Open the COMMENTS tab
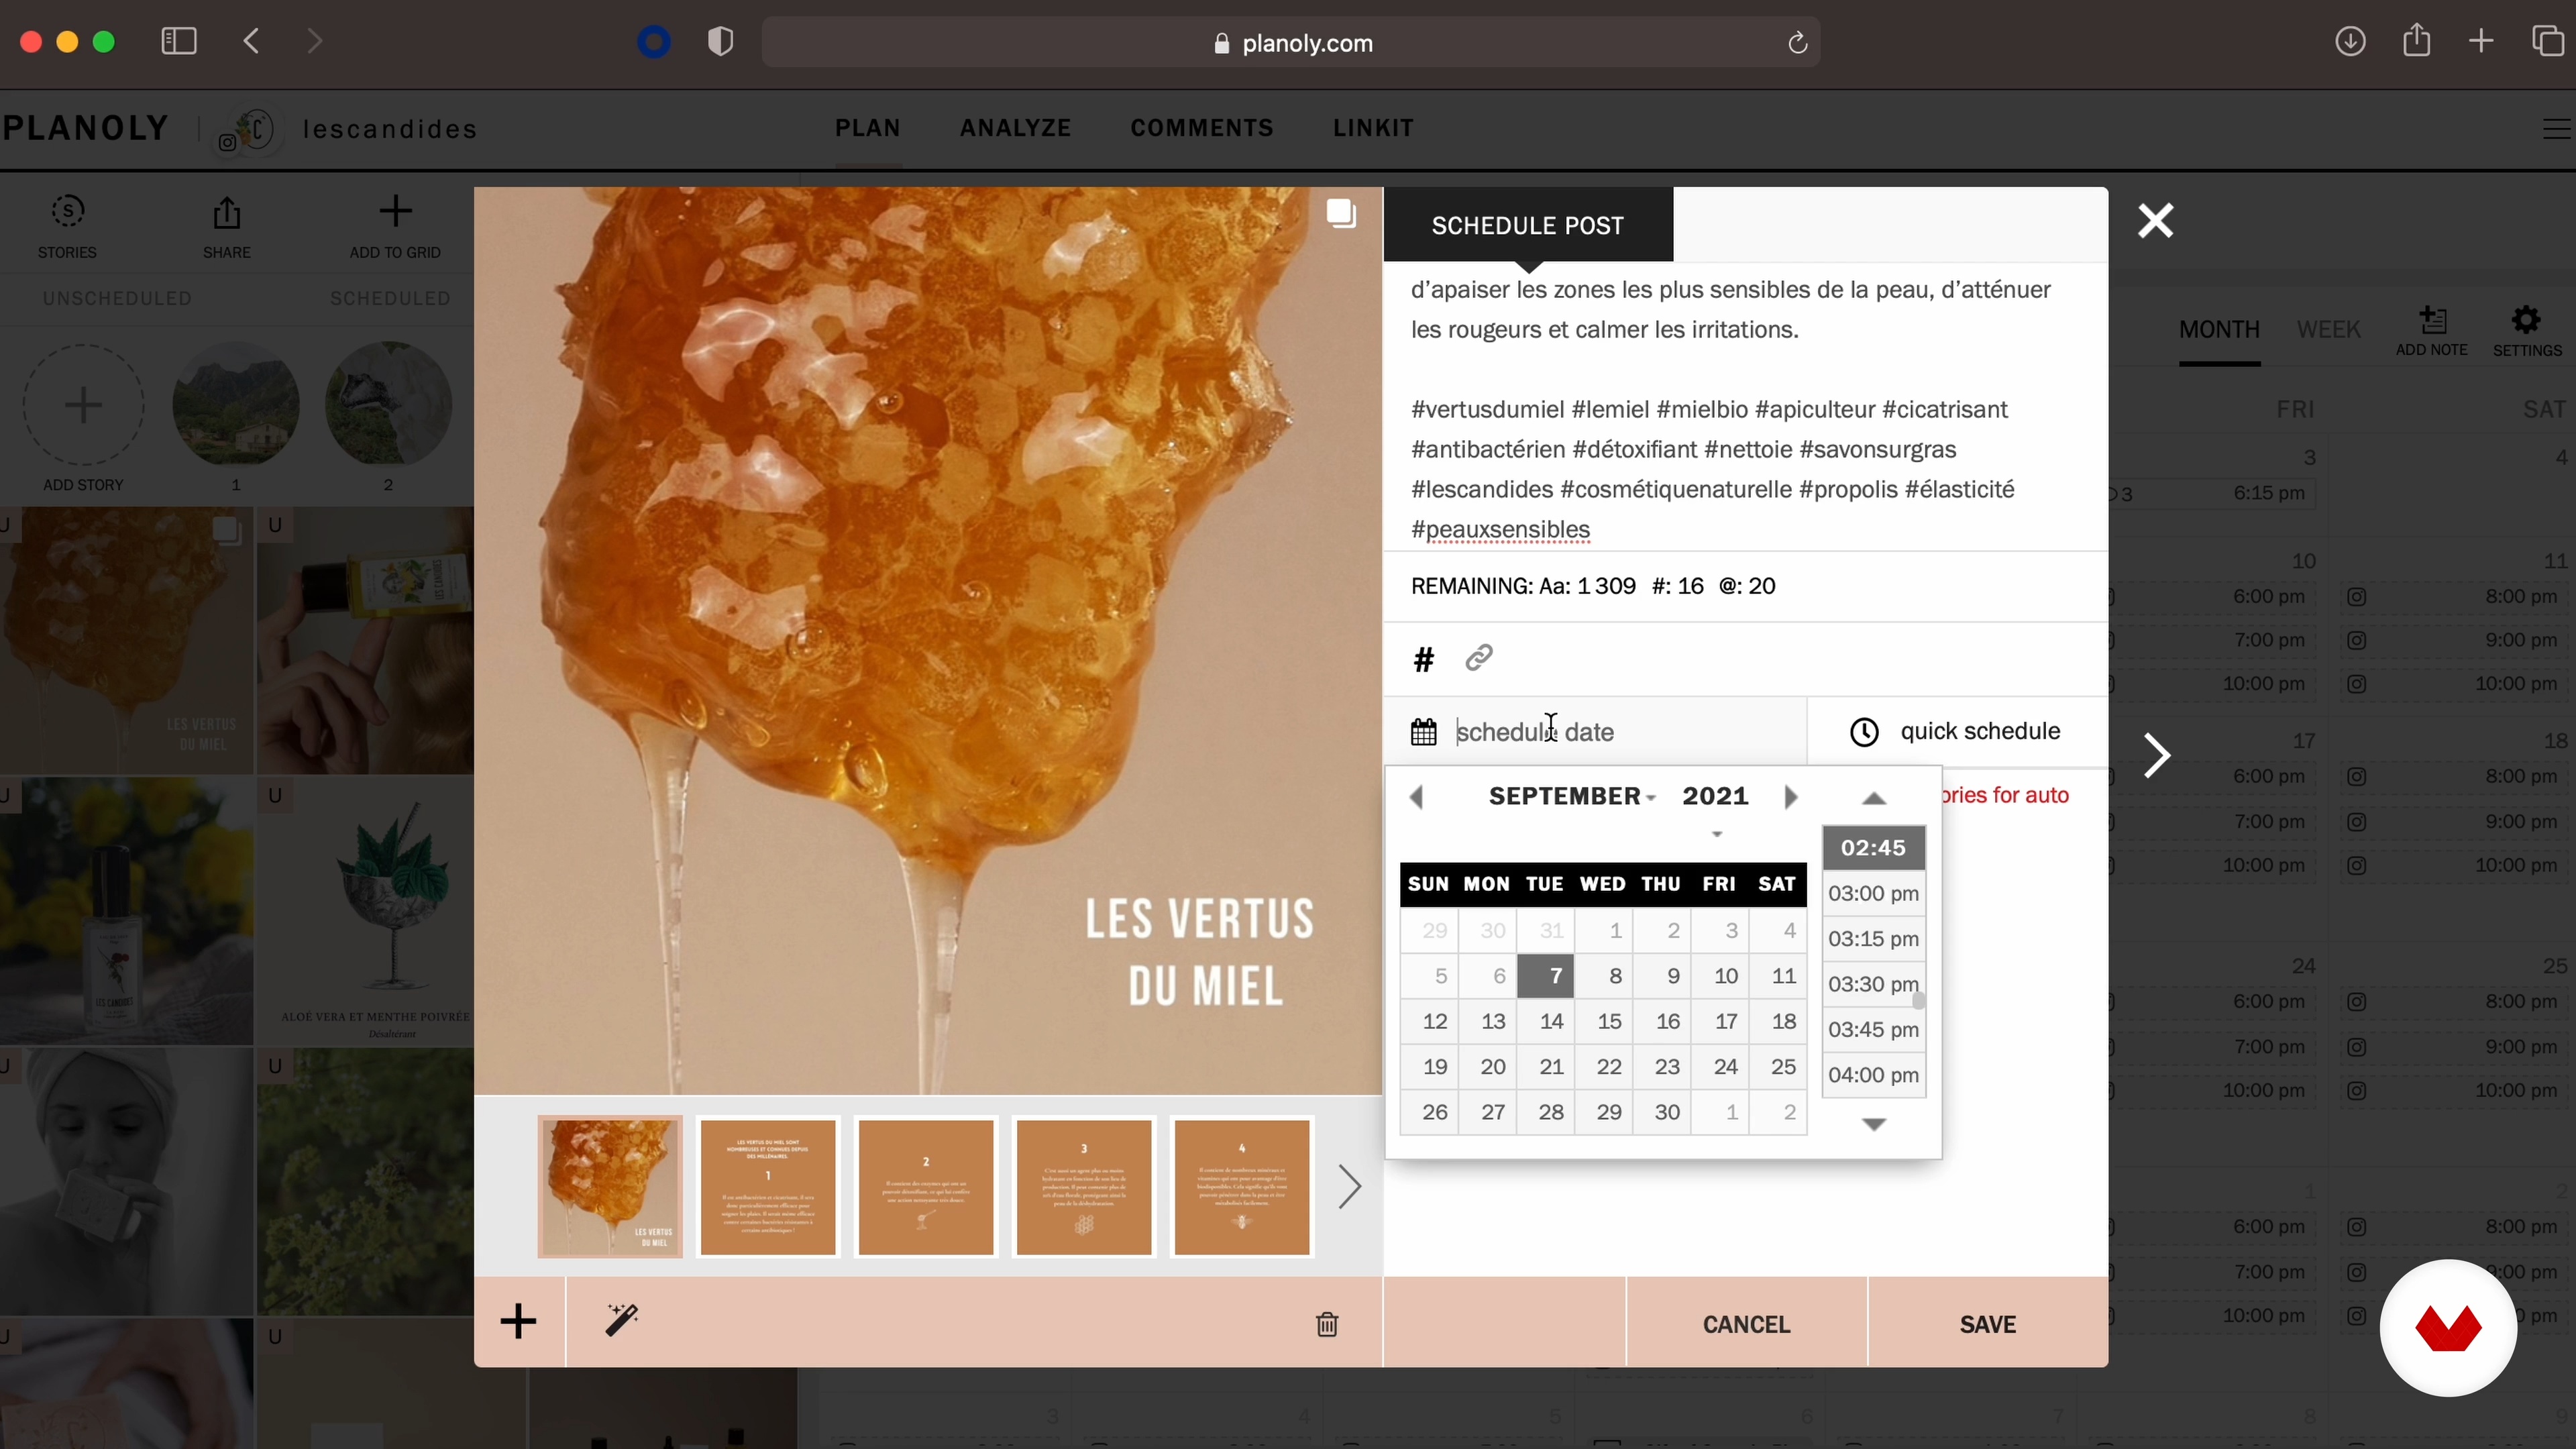Image resolution: width=2576 pixels, height=1449 pixels. point(1202,128)
